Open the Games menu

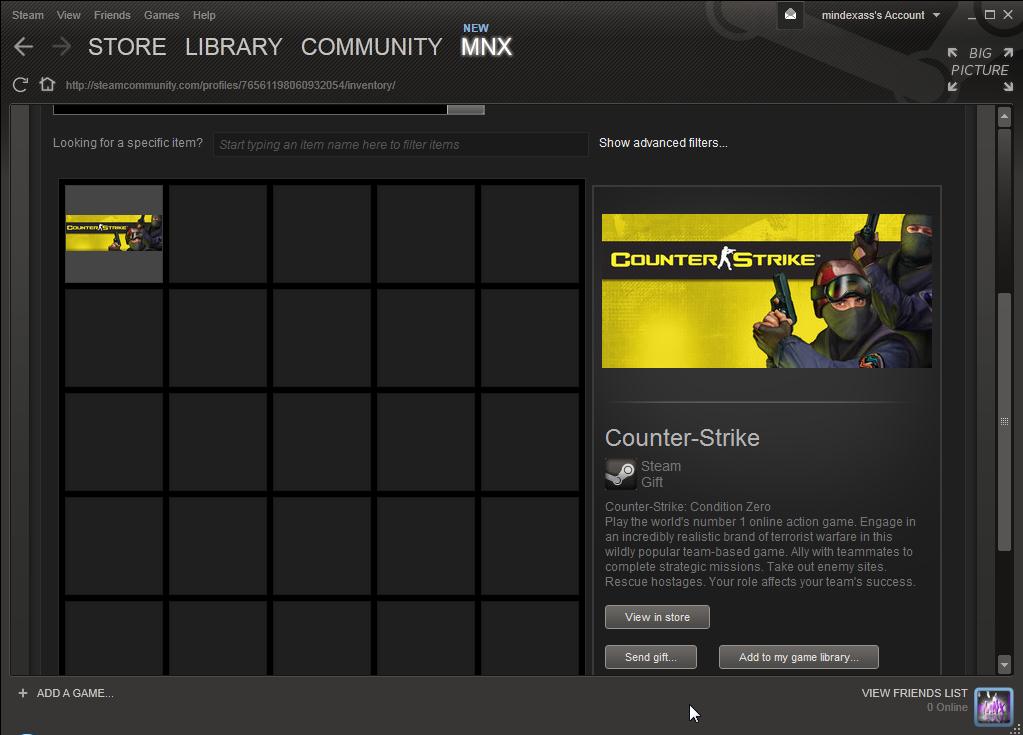pyautogui.click(x=161, y=15)
